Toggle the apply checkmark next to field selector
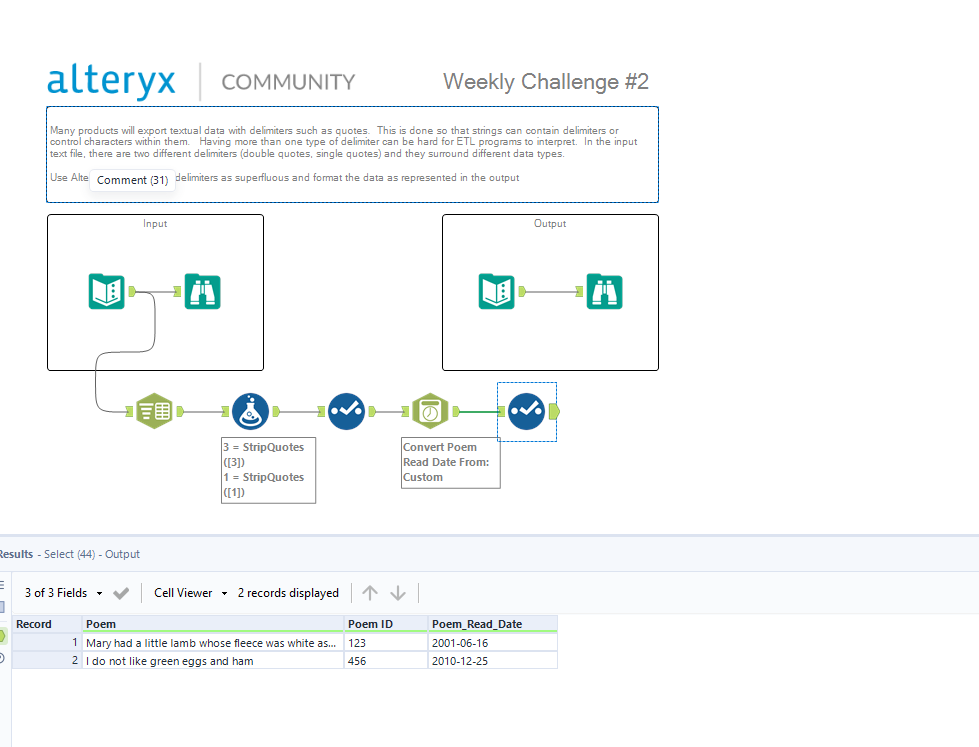This screenshot has width=979, height=747. coord(121,592)
